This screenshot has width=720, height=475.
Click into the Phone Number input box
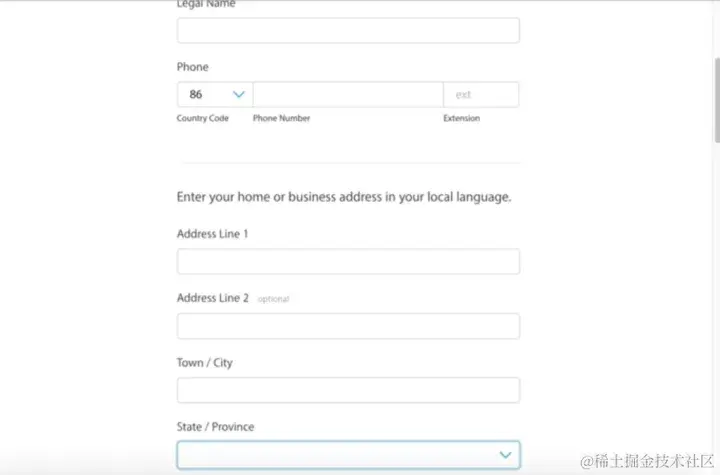pyautogui.click(x=348, y=95)
